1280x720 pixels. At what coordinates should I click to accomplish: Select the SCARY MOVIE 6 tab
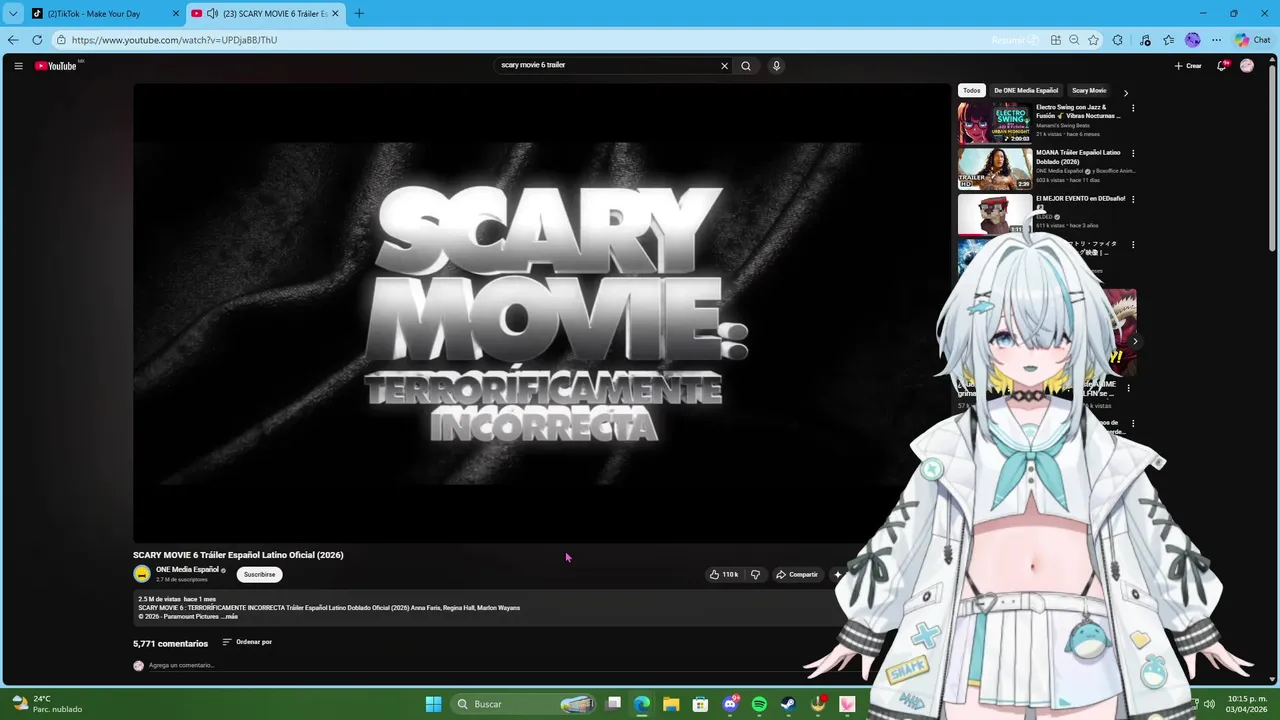266,13
